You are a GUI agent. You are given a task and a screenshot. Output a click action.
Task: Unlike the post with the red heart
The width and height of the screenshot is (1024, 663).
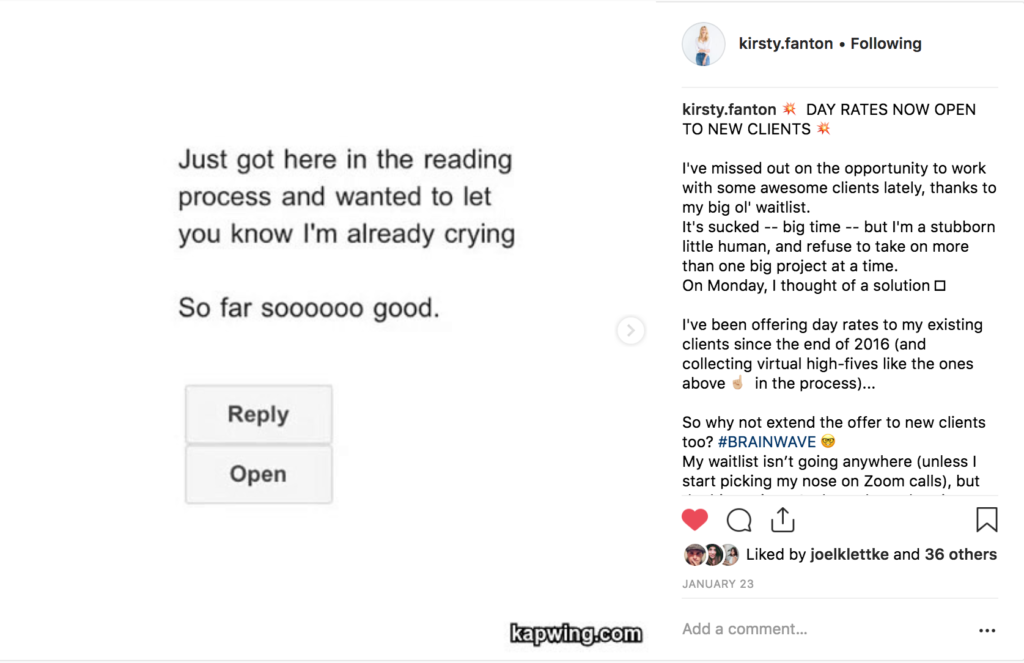pos(695,520)
